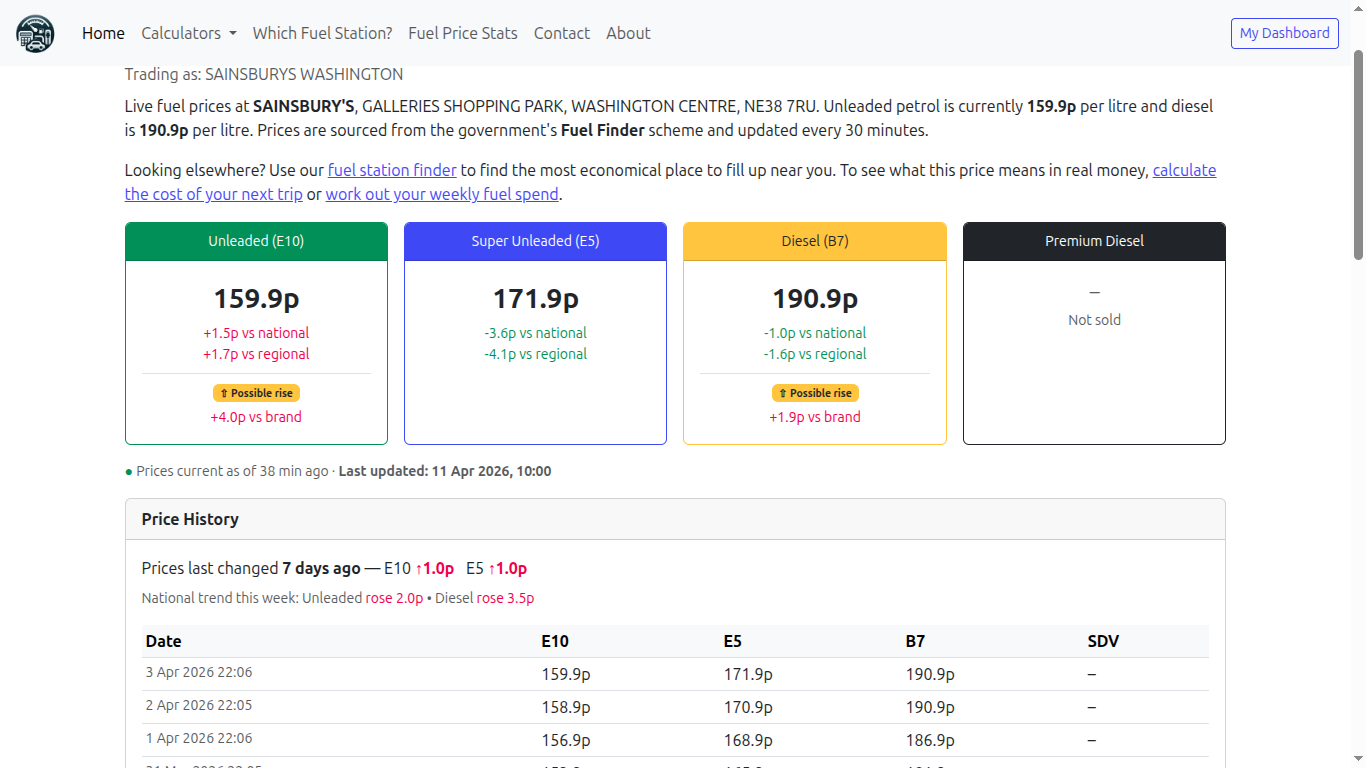Image resolution: width=1366 pixels, height=768 pixels.
Task: Open work out your weekly fuel spend link
Action: pos(442,194)
